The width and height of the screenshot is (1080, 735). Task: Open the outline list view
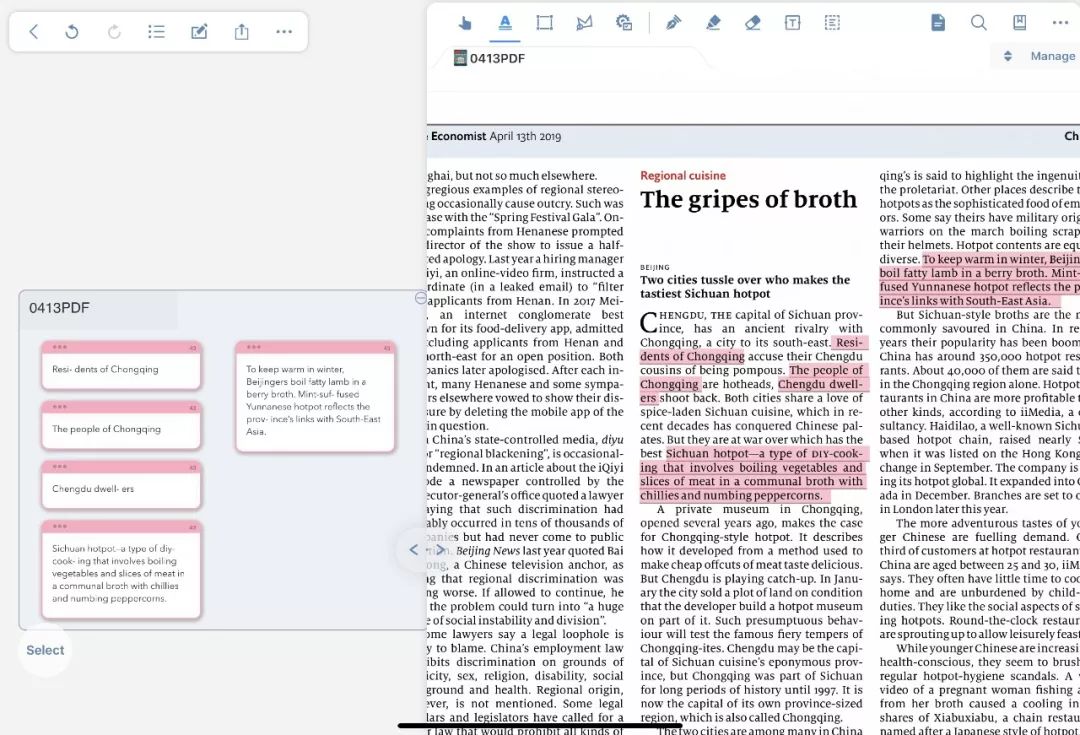coord(156,32)
